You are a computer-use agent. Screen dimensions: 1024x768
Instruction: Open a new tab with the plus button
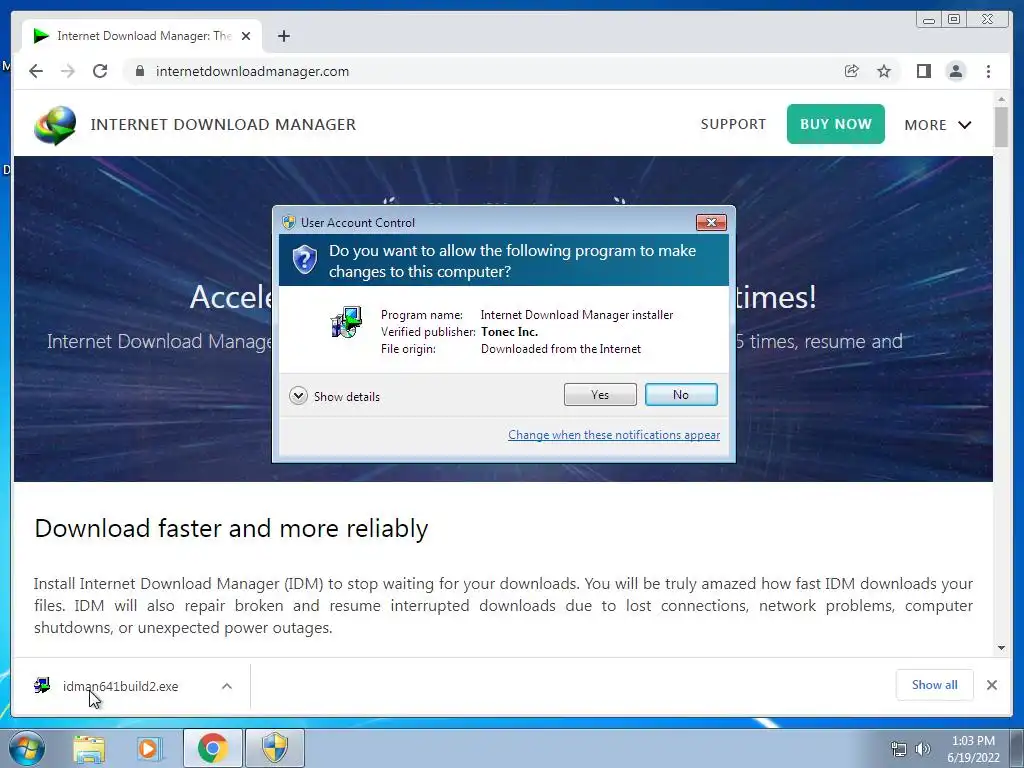(x=283, y=36)
